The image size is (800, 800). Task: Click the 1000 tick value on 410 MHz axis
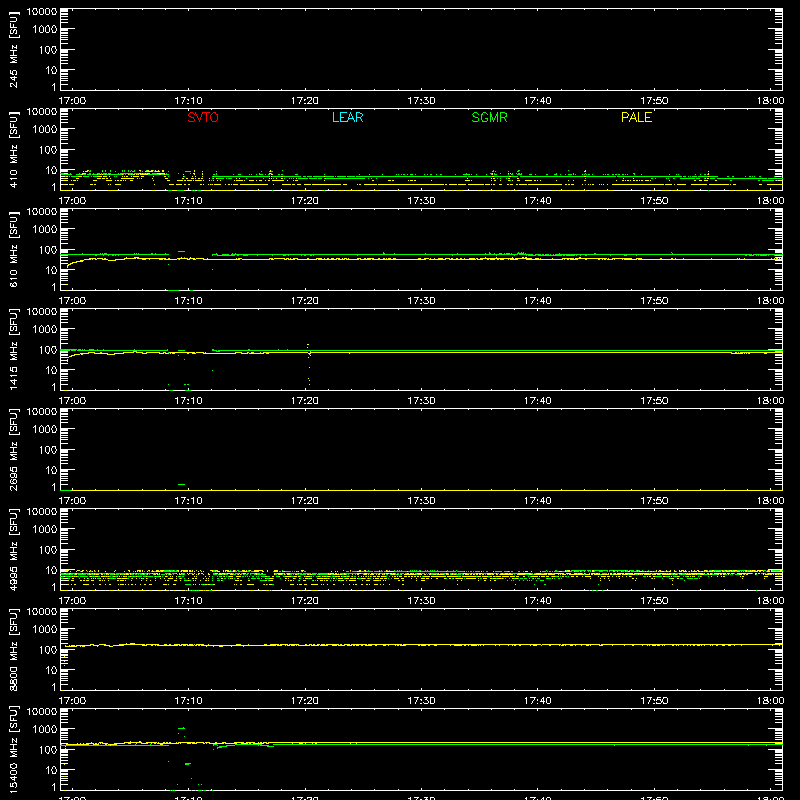pyautogui.click(x=45, y=130)
